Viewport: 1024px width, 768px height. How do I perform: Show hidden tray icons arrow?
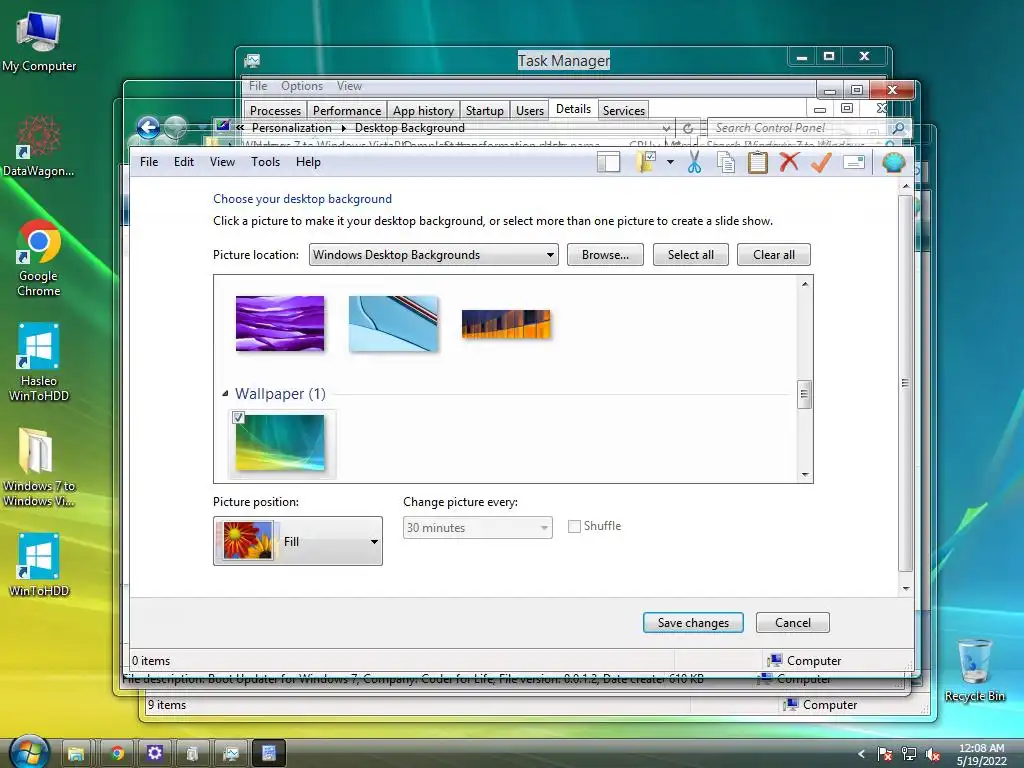(x=861, y=754)
